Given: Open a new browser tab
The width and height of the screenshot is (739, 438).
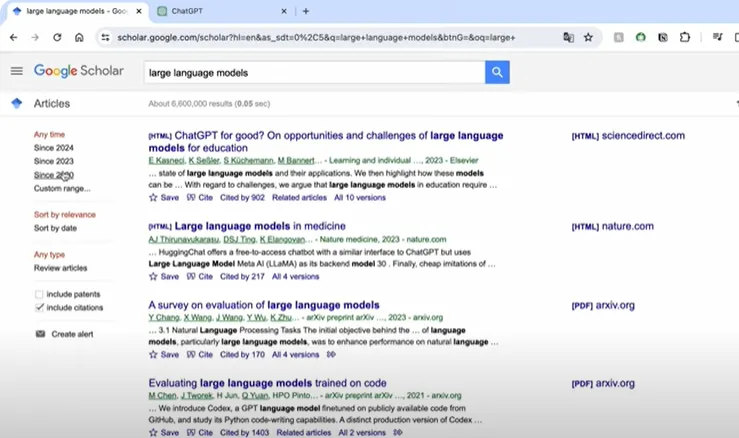Looking at the screenshot, I should 306,11.
